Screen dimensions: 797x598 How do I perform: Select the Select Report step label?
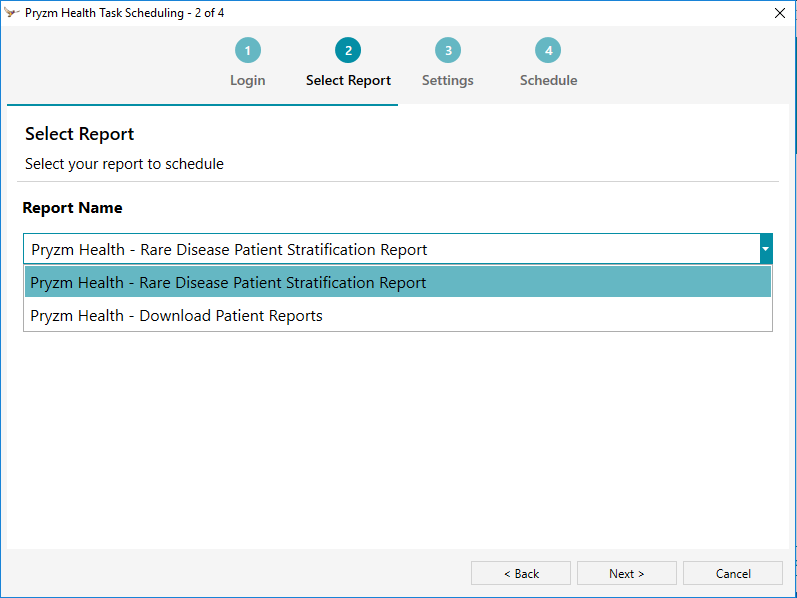tap(348, 80)
